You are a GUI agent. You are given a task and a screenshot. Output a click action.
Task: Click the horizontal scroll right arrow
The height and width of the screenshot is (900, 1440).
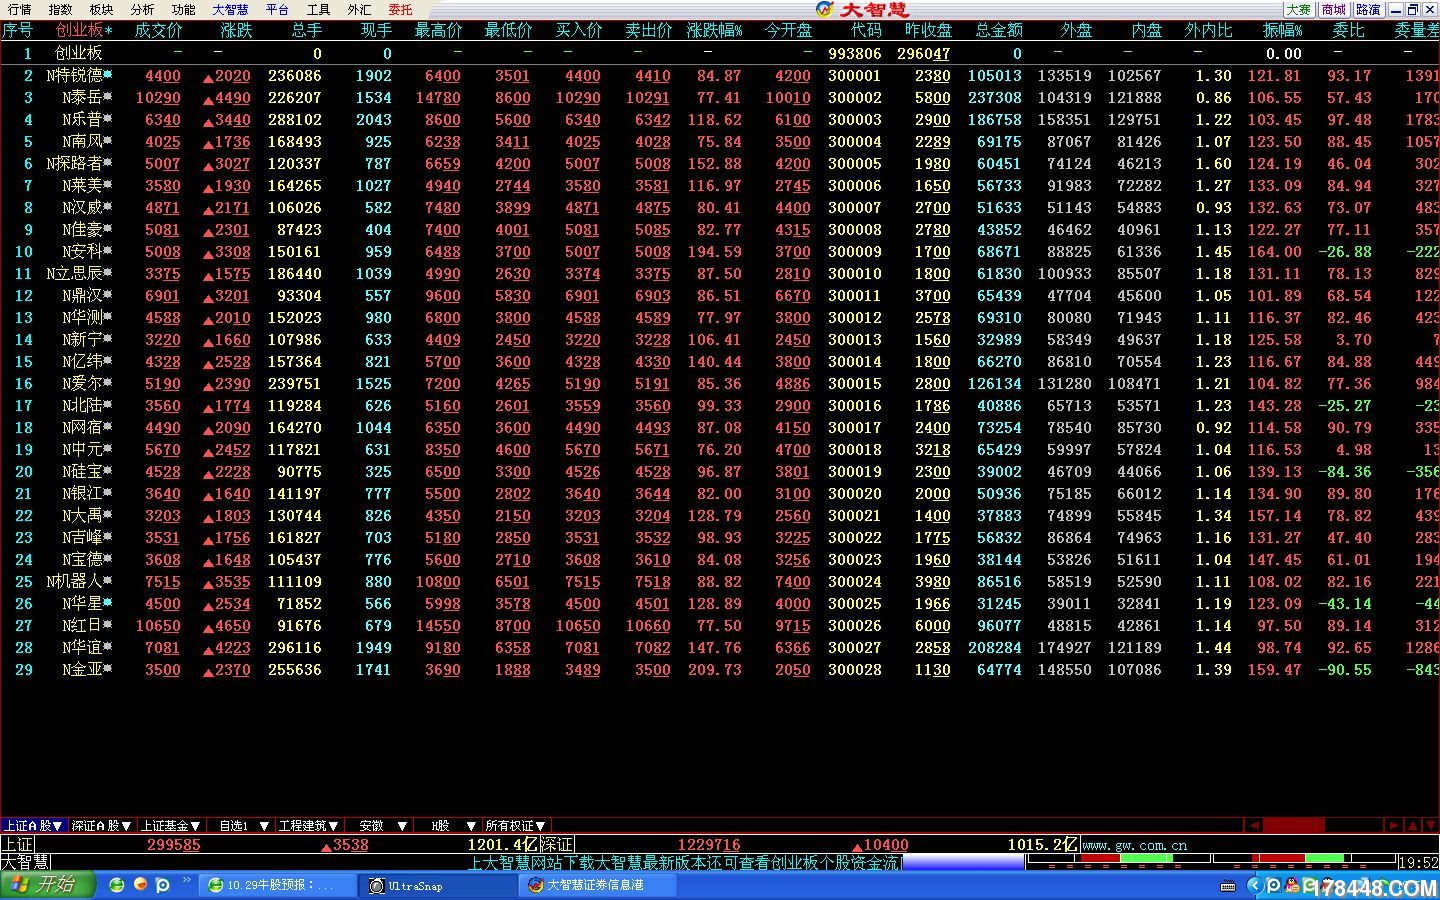click(x=1394, y=825)
